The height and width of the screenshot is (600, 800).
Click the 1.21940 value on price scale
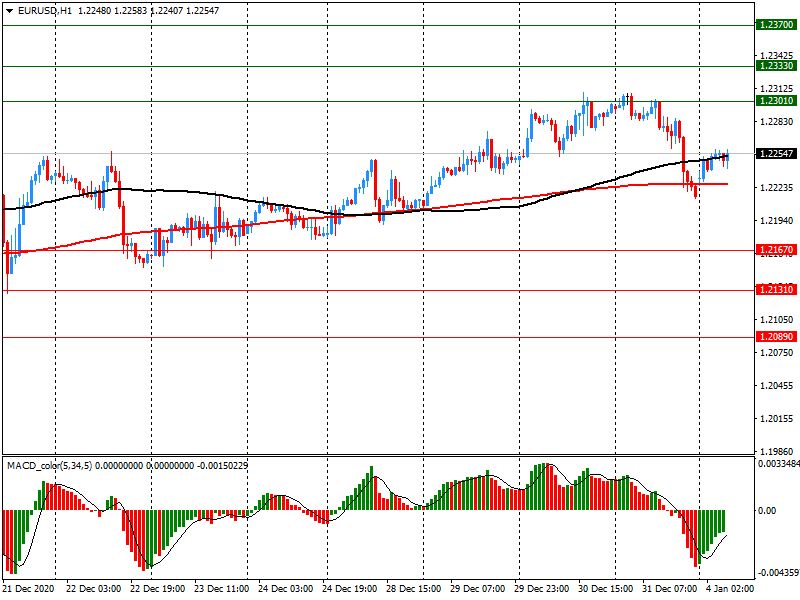(776, 221)
